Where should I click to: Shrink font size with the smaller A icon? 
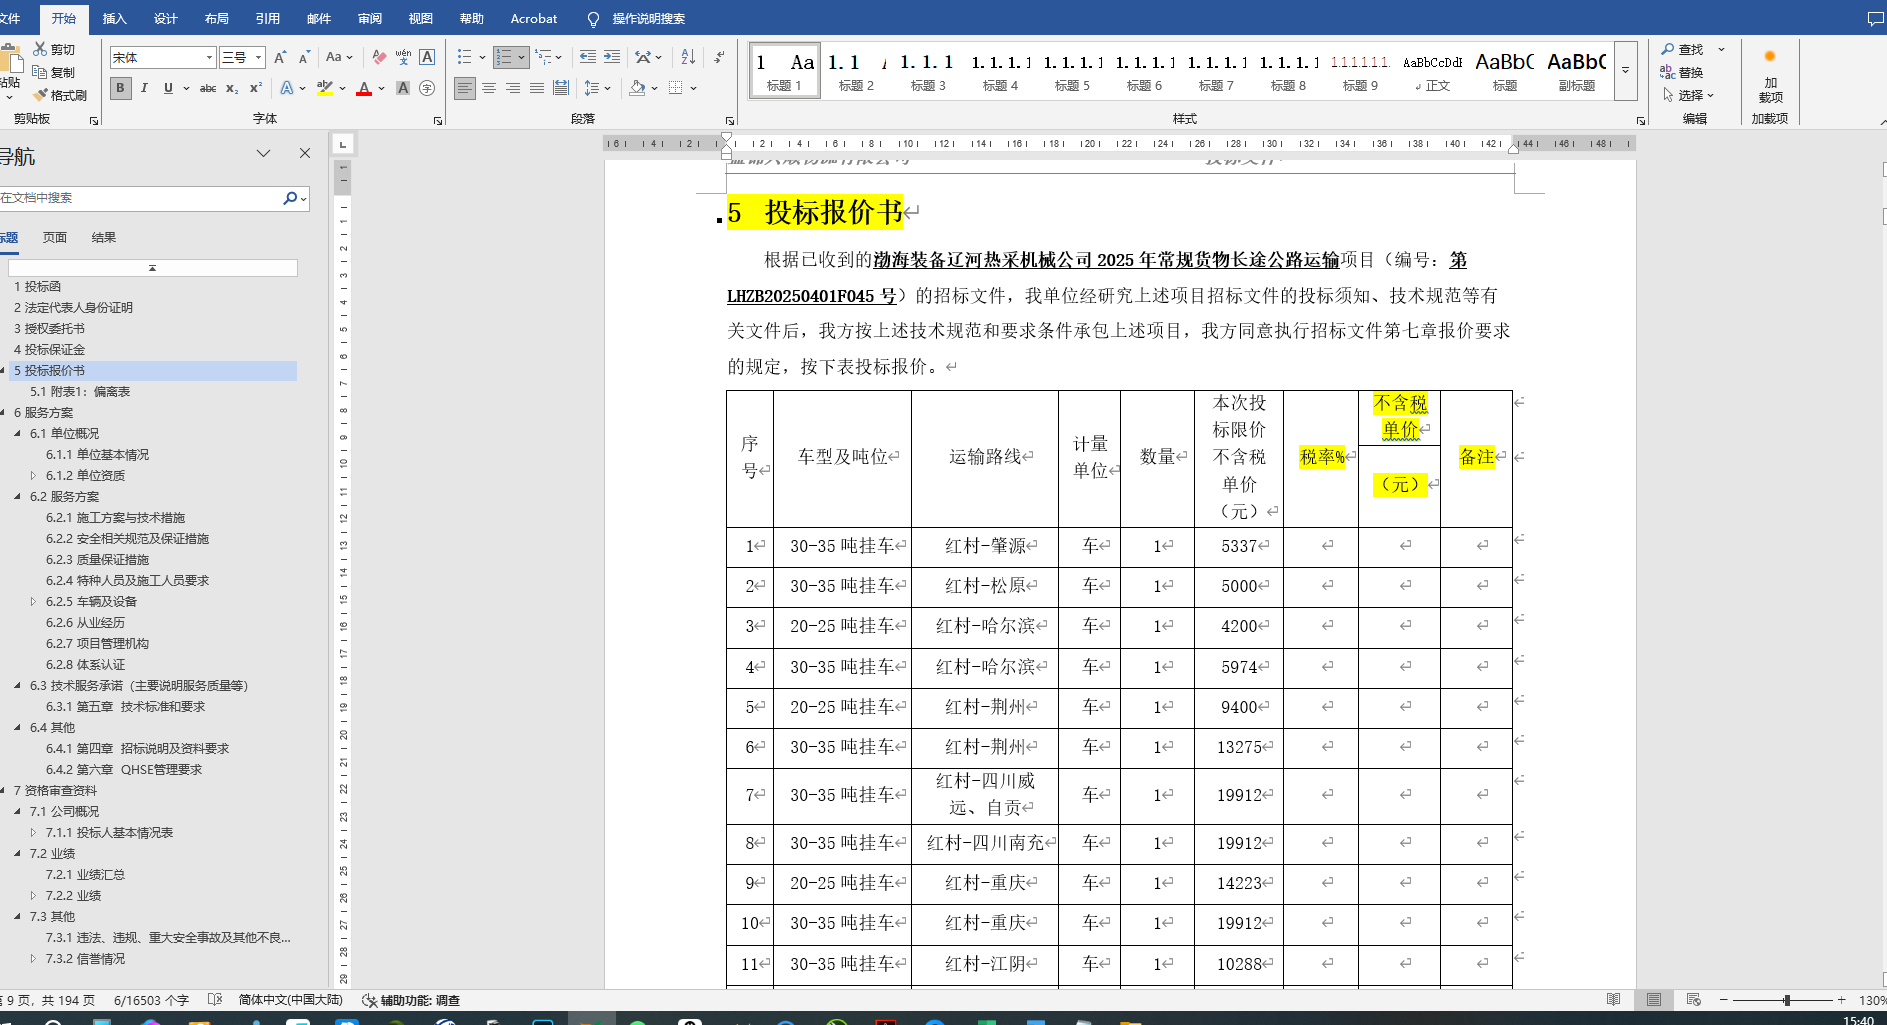(304, 57)
